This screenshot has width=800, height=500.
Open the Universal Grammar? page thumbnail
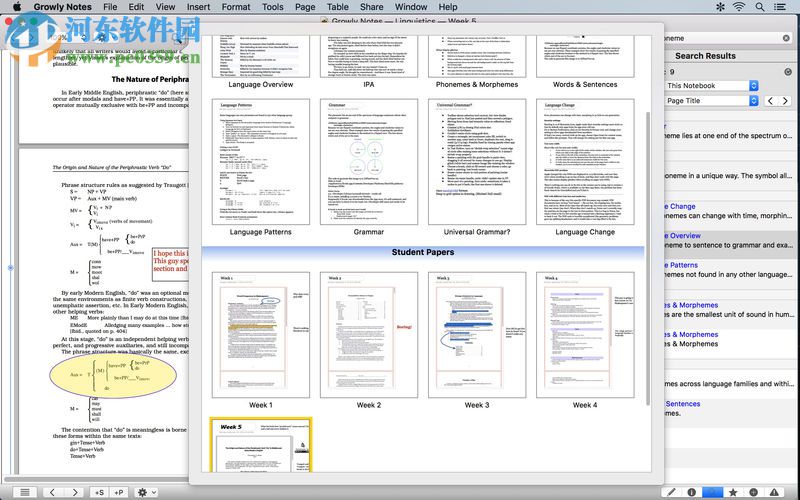click(x=477, y=161)
